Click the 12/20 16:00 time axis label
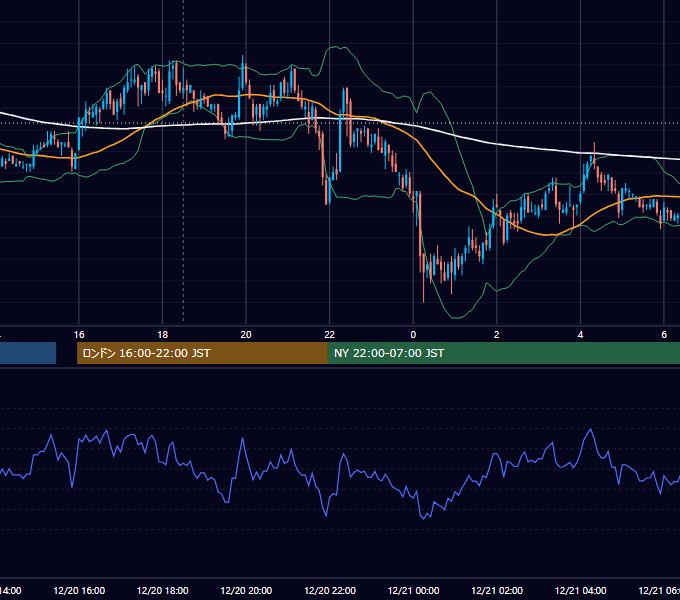This screenshot has height=600, width=680. point(79,590)
